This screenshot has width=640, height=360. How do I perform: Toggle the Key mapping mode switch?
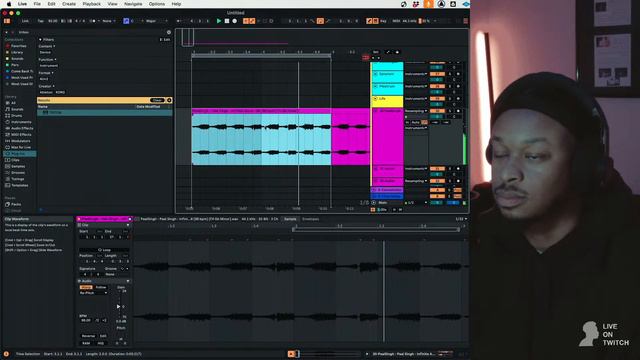point(383,21)
